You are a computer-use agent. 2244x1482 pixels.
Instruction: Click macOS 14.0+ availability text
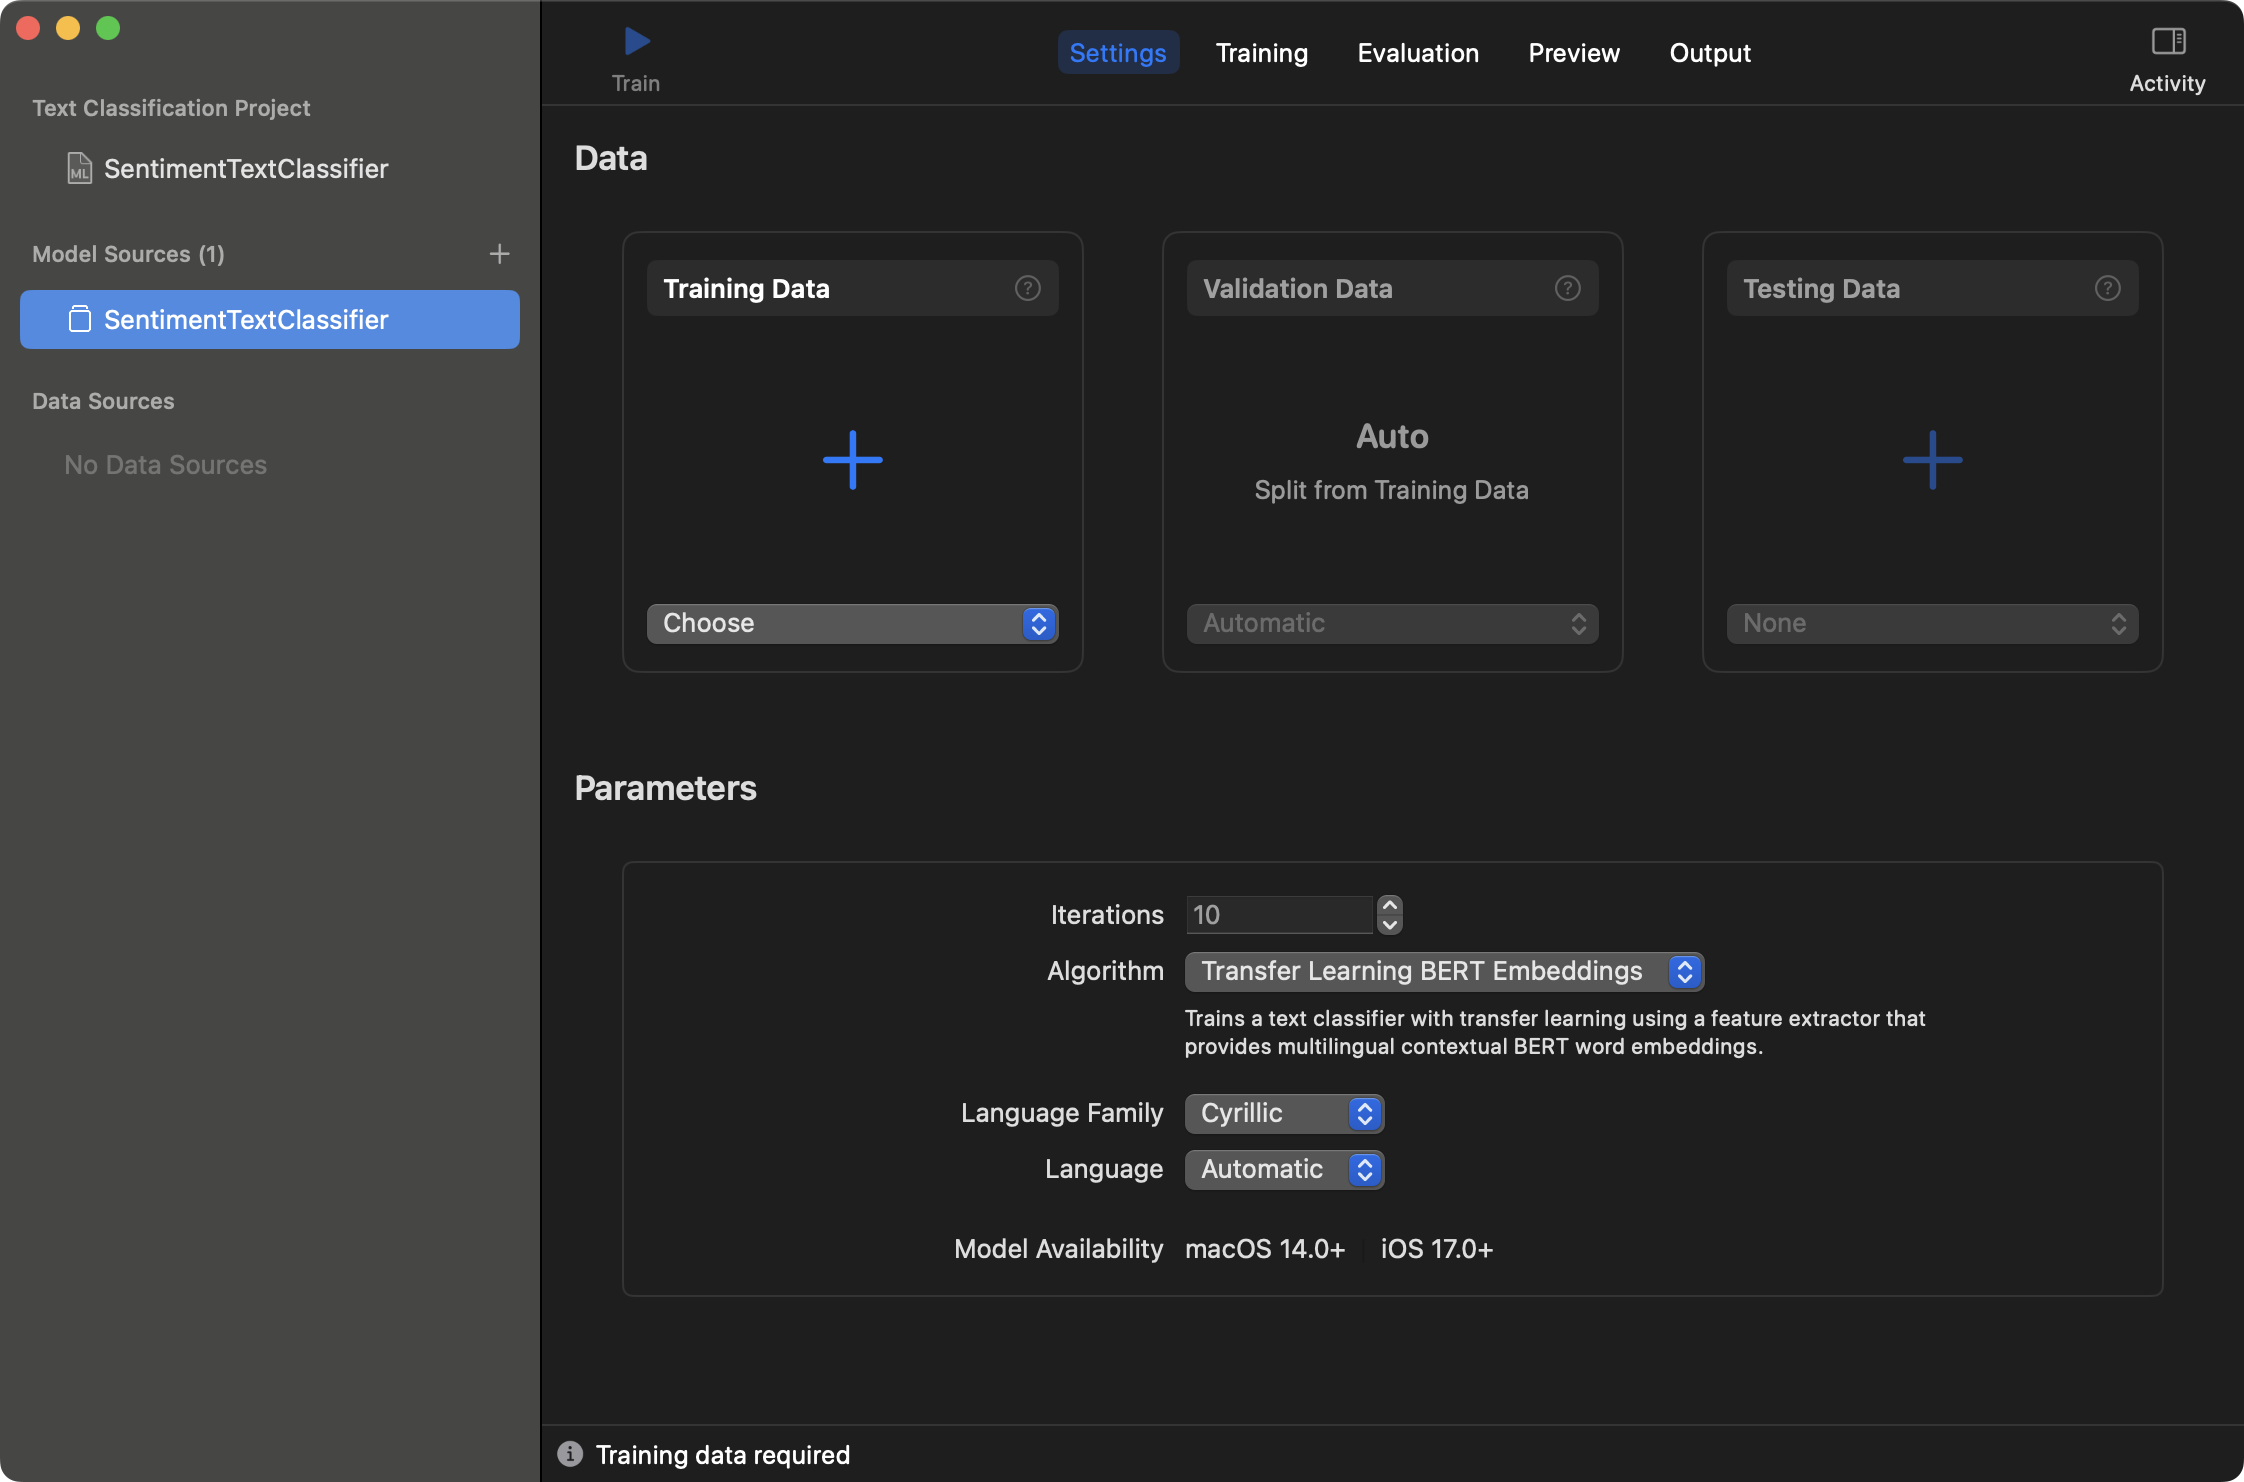point(1265,1249)
